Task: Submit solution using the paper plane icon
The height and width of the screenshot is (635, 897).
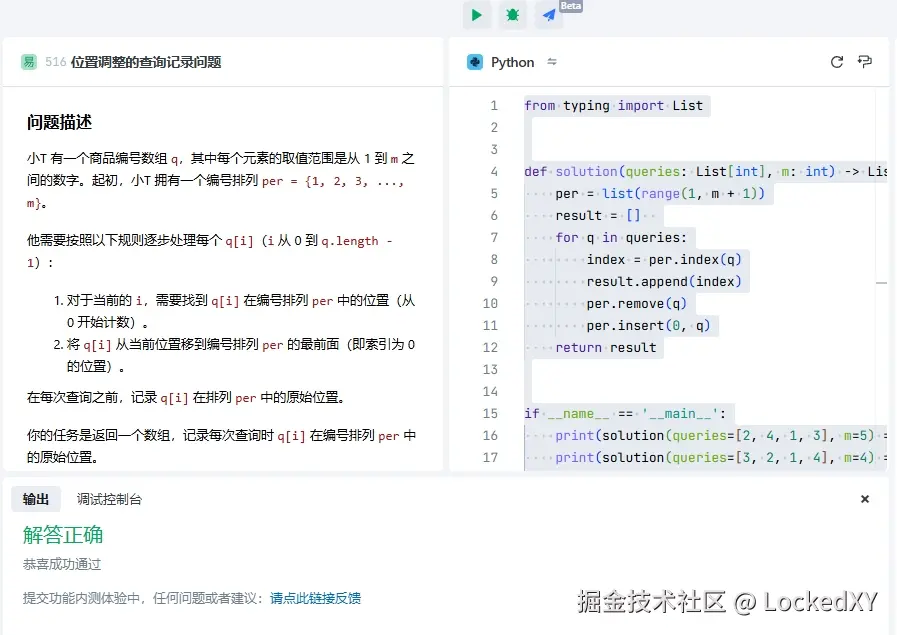Action: point(548,15)
